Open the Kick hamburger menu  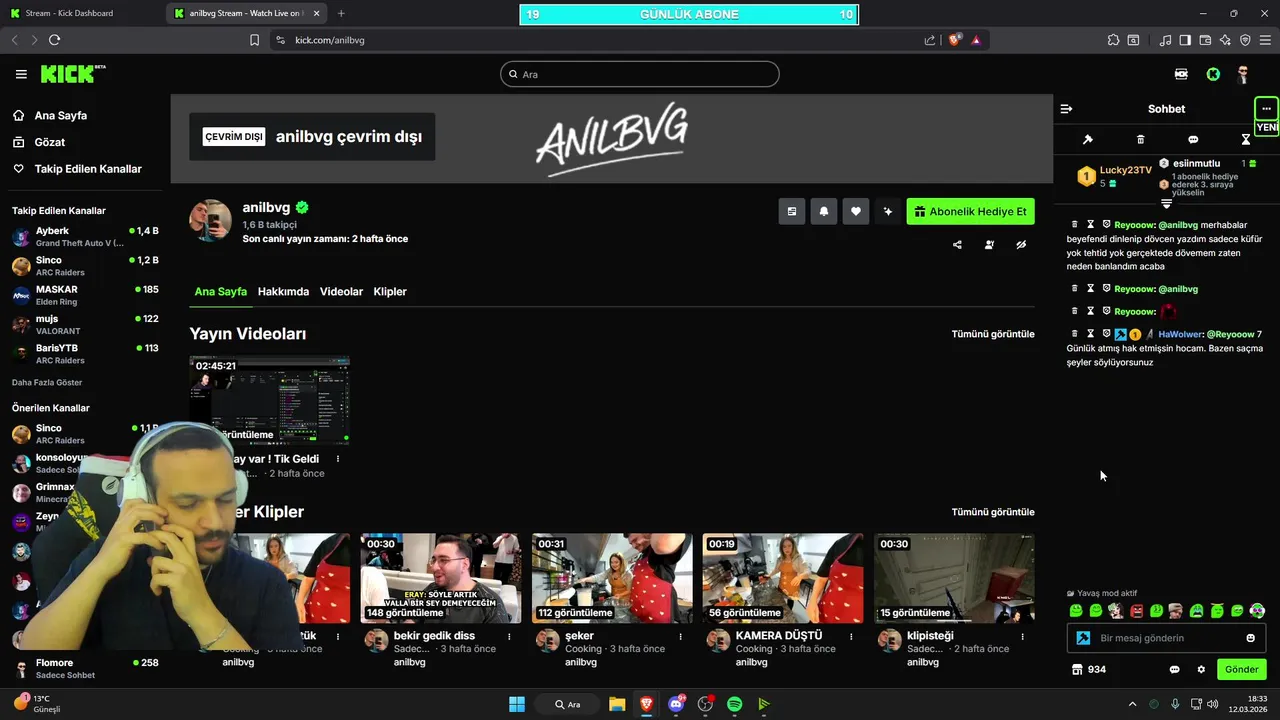click(21, 74)
